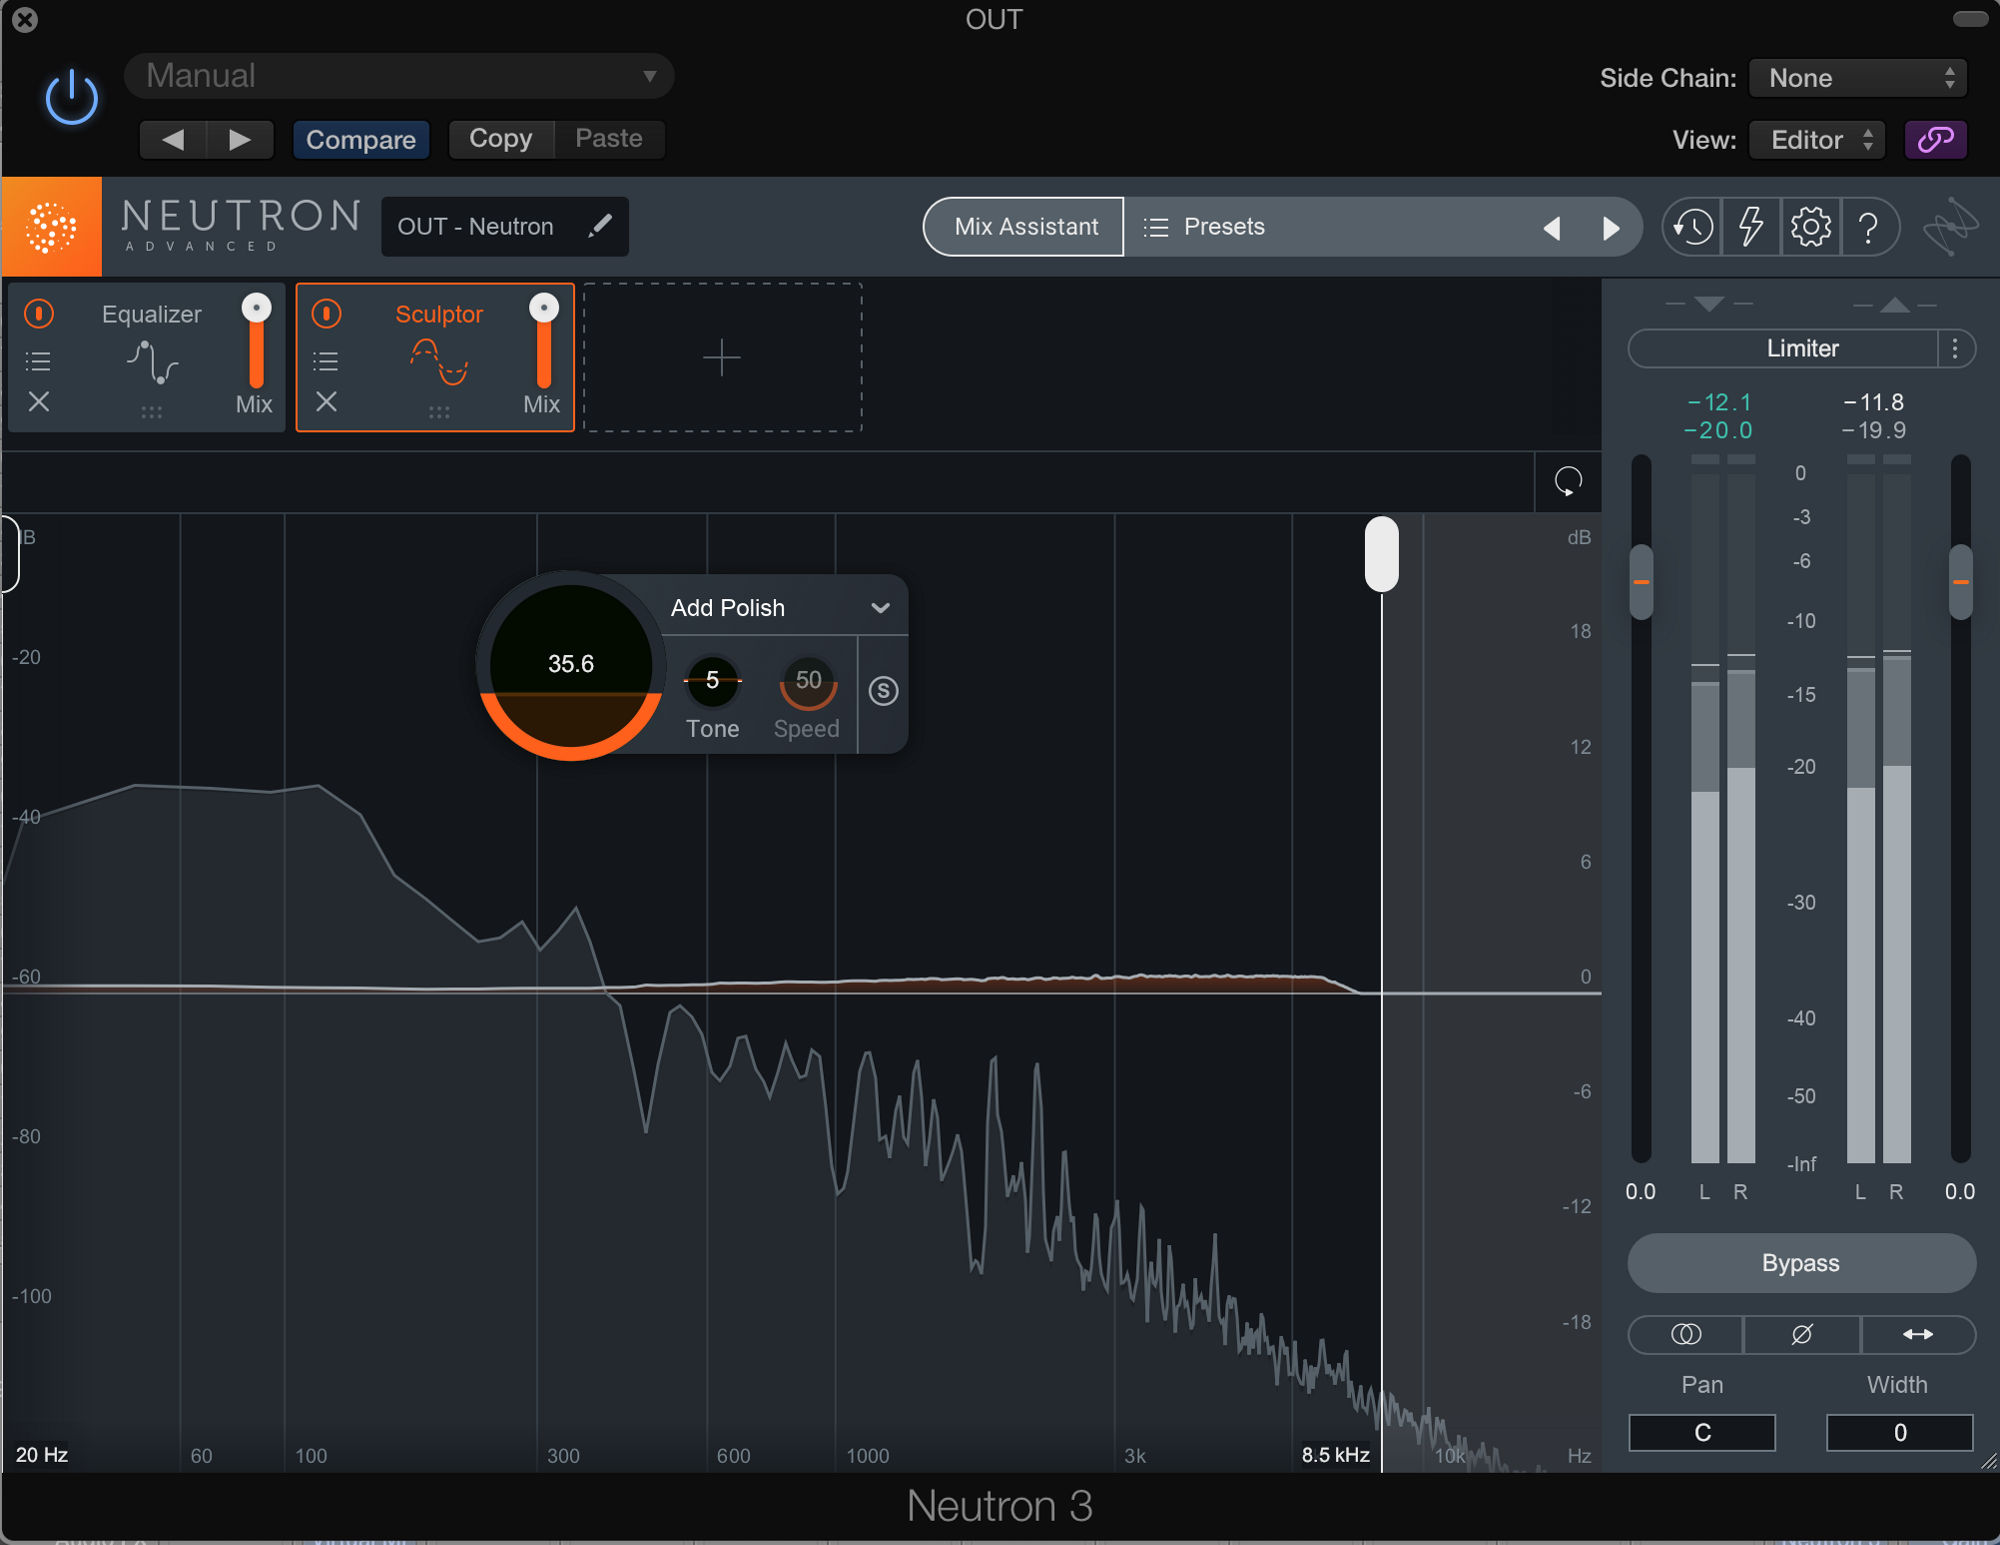
Task: Click the reset loop icon above spectrum
Action: [1568, 482]
